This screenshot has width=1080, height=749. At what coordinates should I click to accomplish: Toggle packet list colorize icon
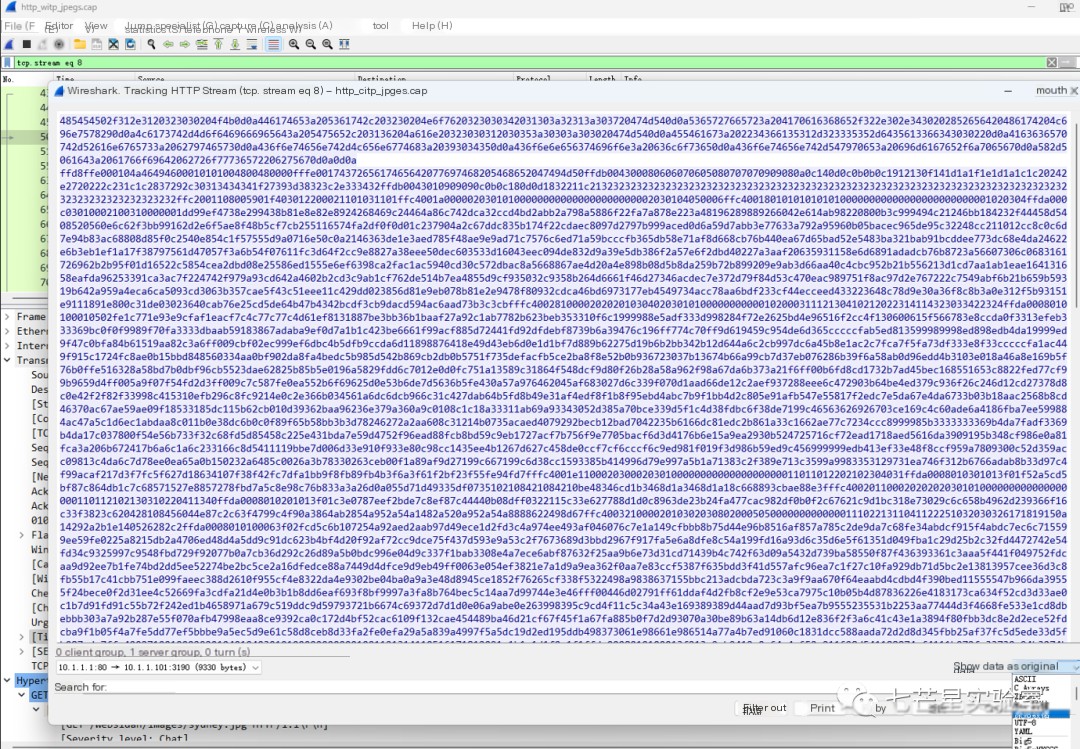273,44
